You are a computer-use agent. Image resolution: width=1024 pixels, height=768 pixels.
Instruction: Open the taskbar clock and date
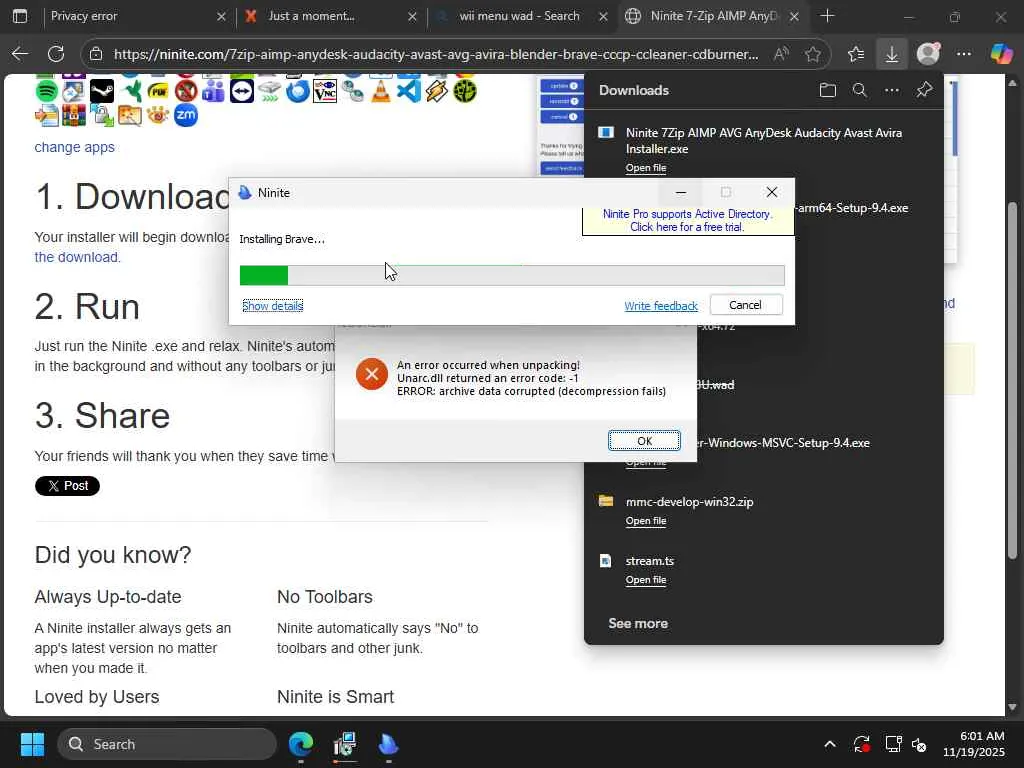click(x=974, y=744)
